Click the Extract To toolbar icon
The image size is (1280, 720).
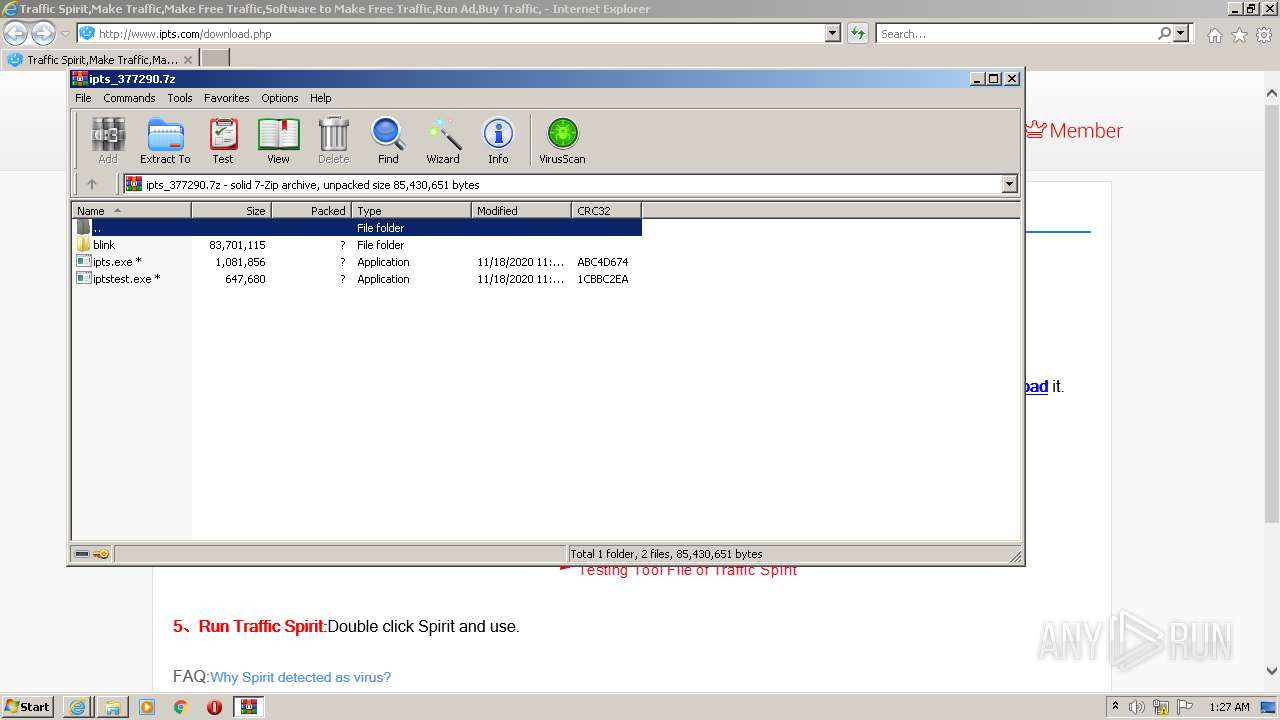(165, 140)
